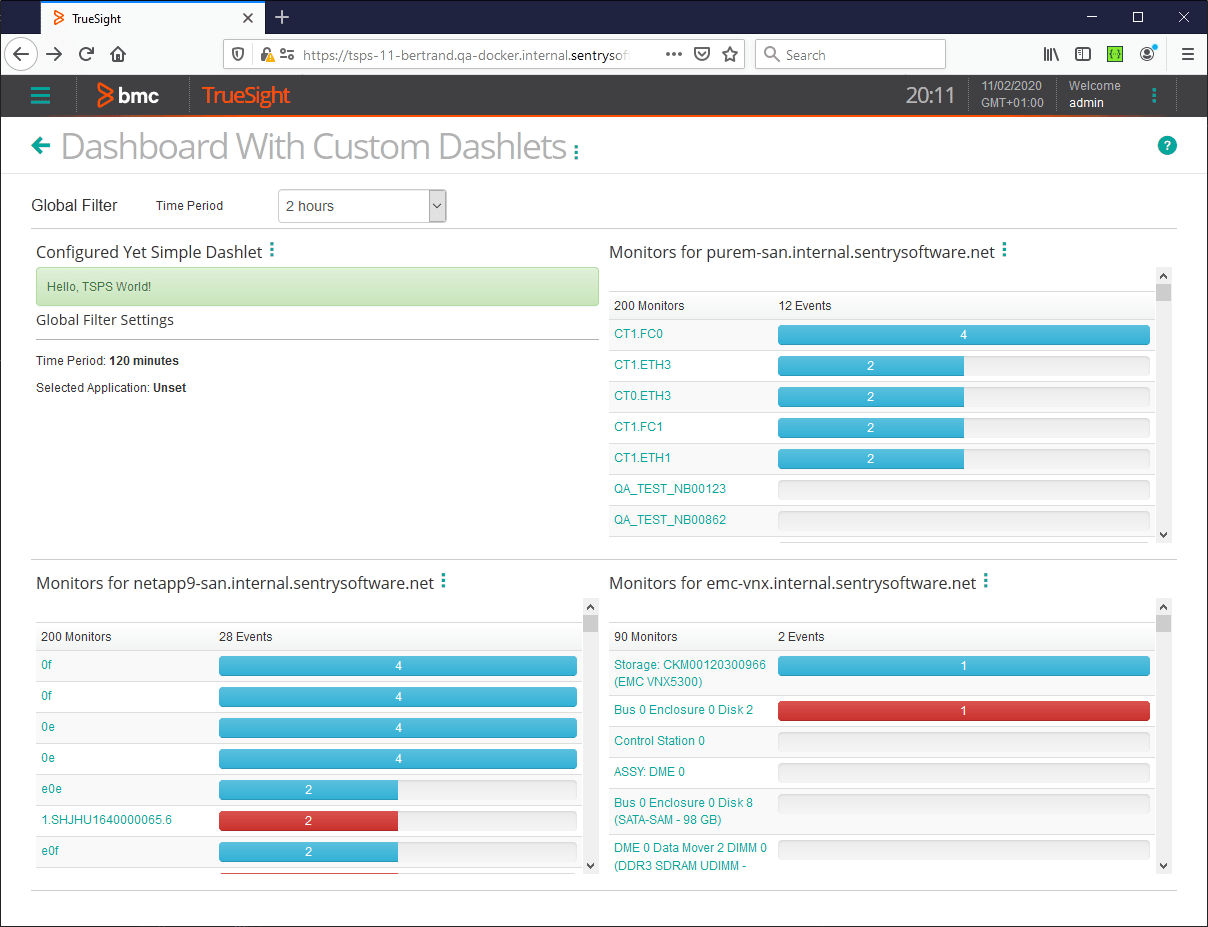Open netapp9-san monitors dashlet options menu
Screen dimensions: 1208x927
coord(443,581)
